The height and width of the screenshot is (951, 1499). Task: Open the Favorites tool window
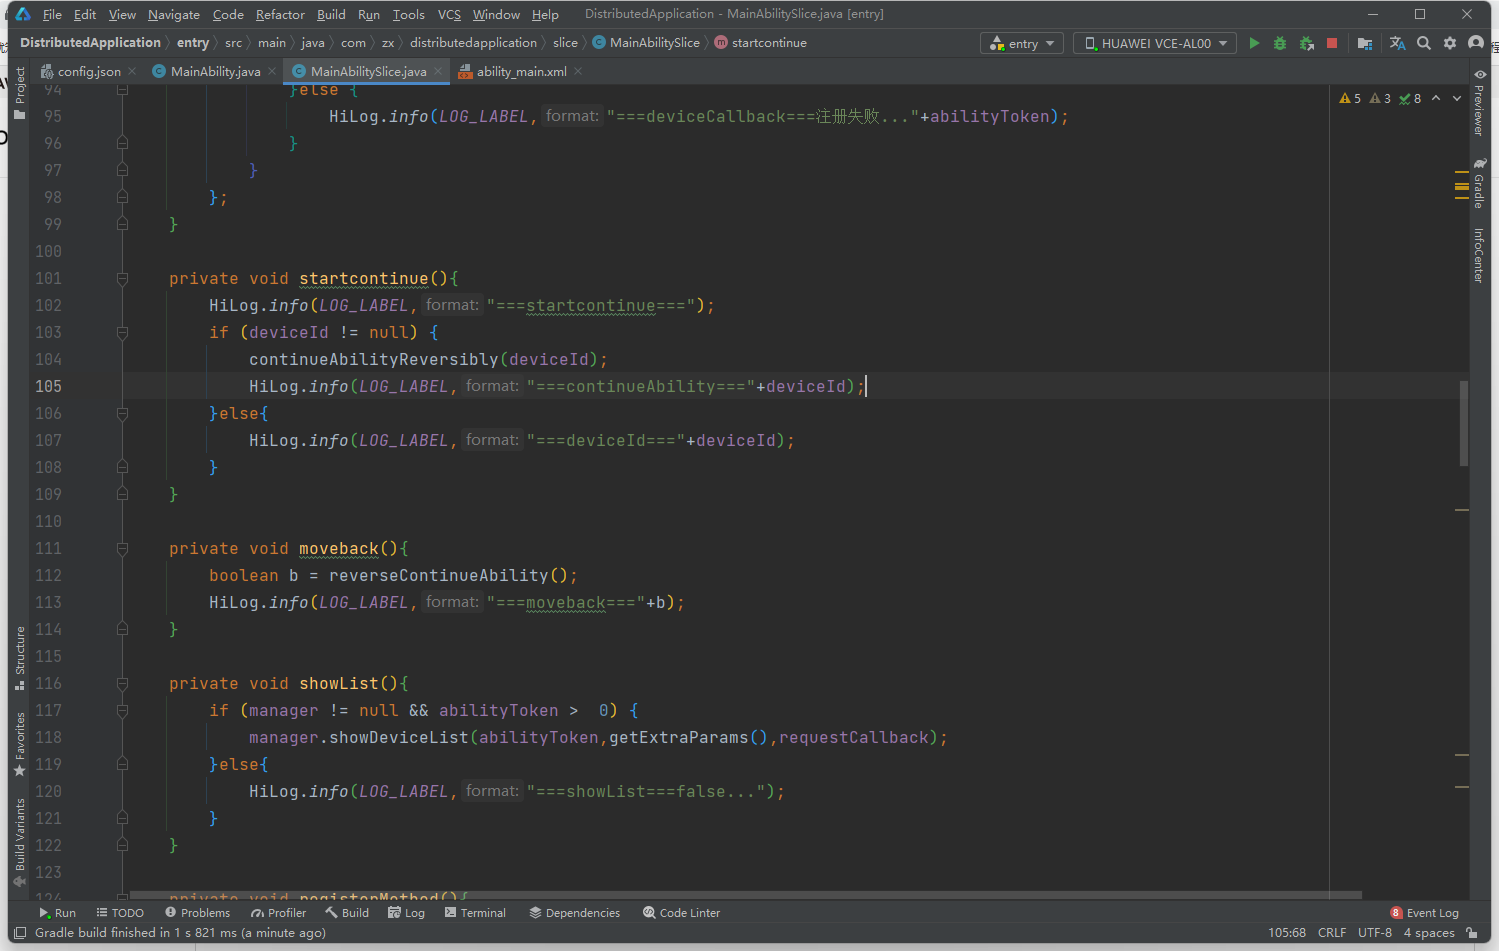[20, 744]
